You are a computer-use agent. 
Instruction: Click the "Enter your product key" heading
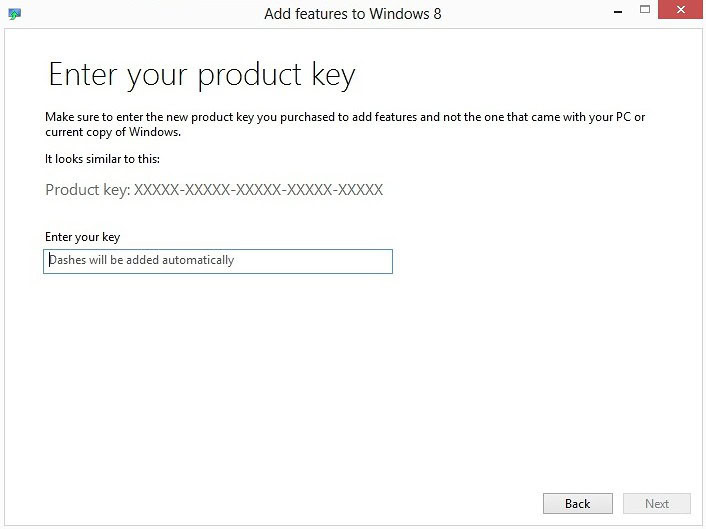coord(202,75)
